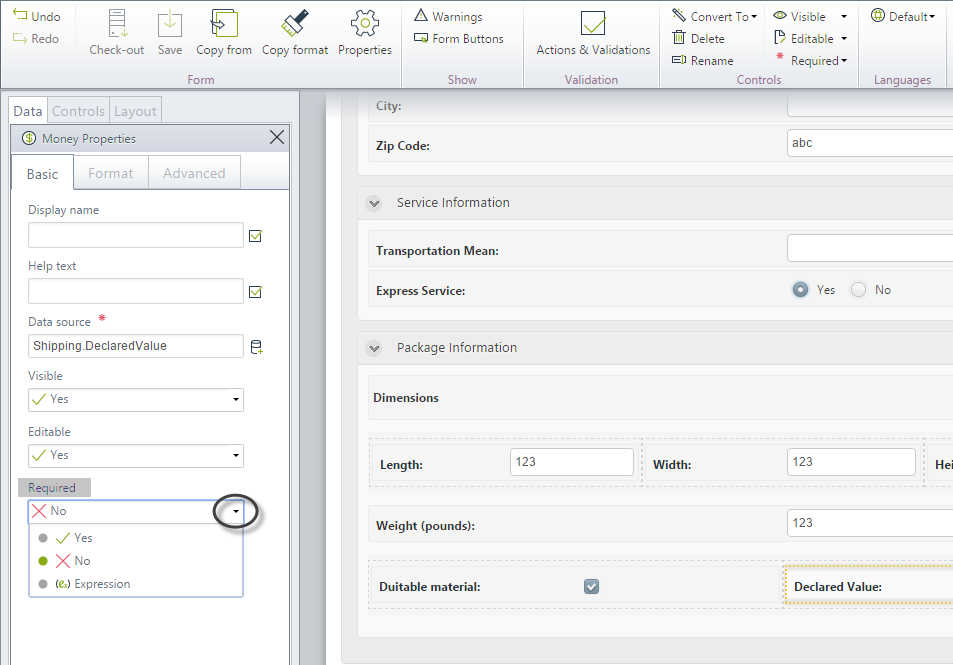
Task: Rename the selected control
Action: pos(703,60)
